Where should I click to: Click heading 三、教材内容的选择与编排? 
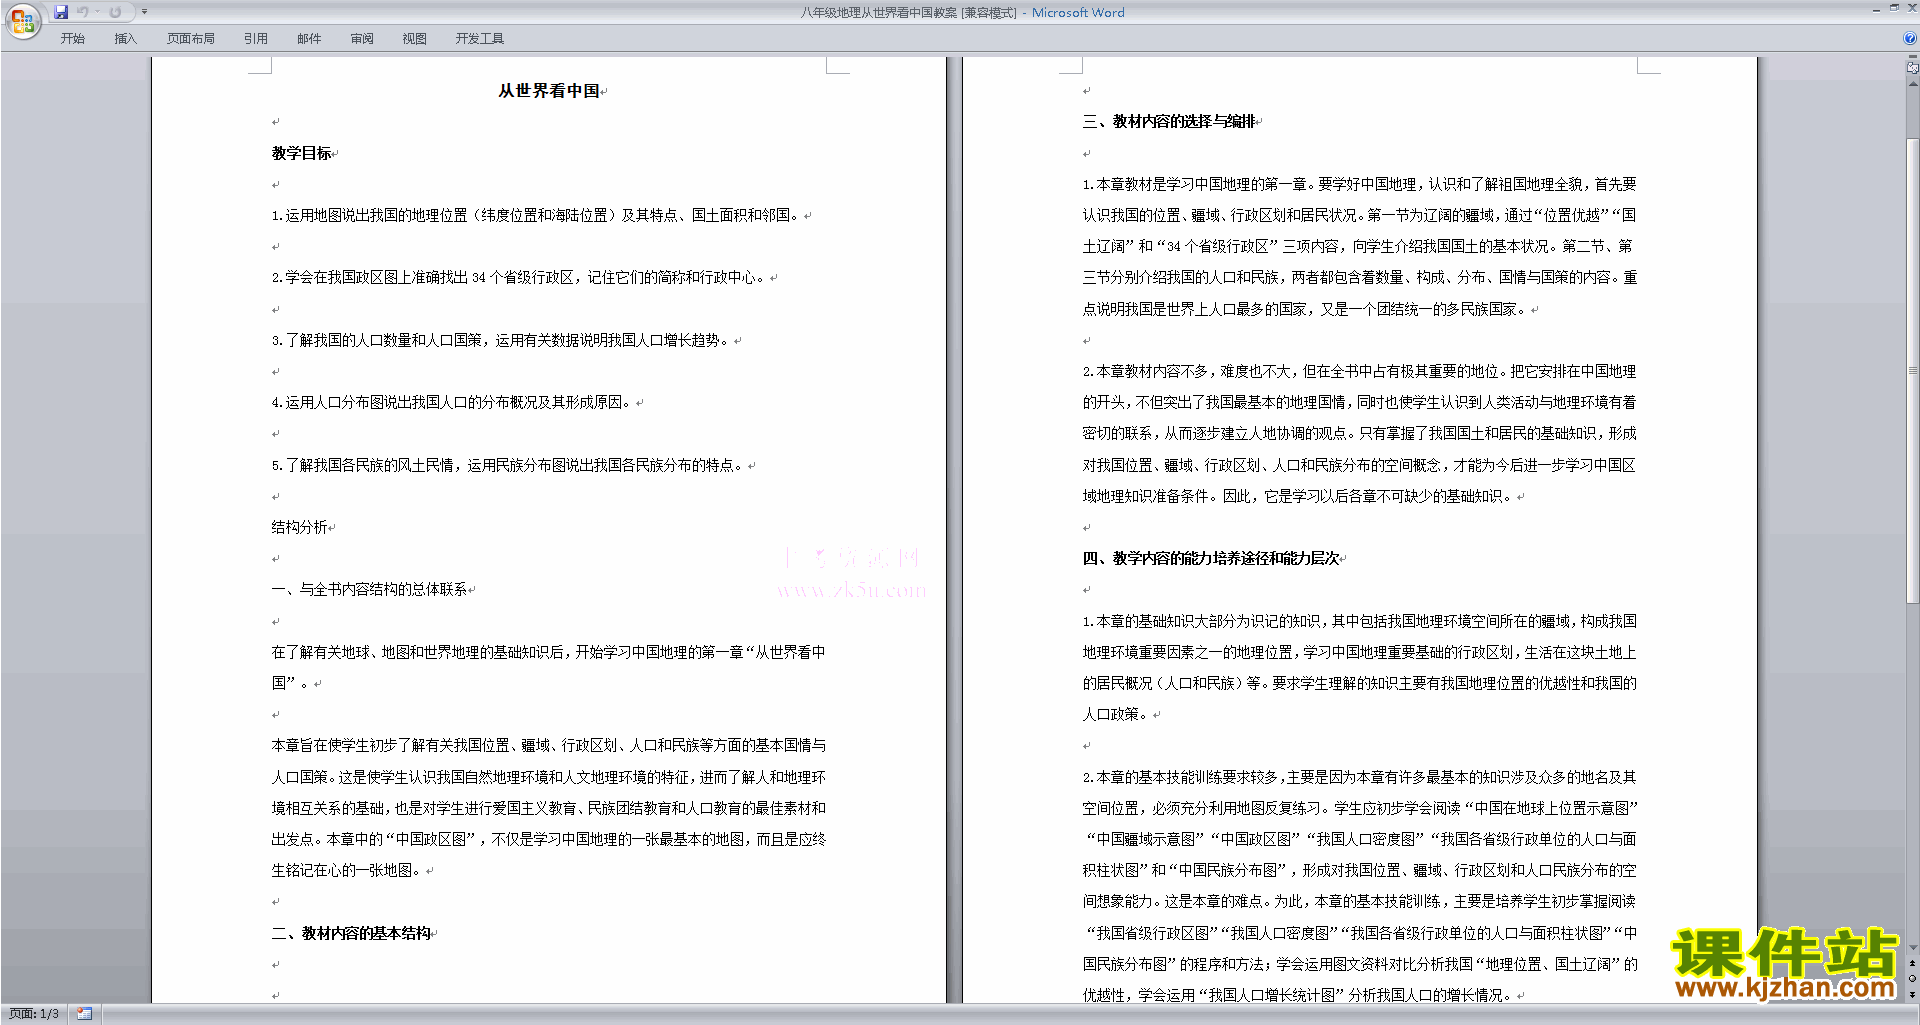[1168, 121]
